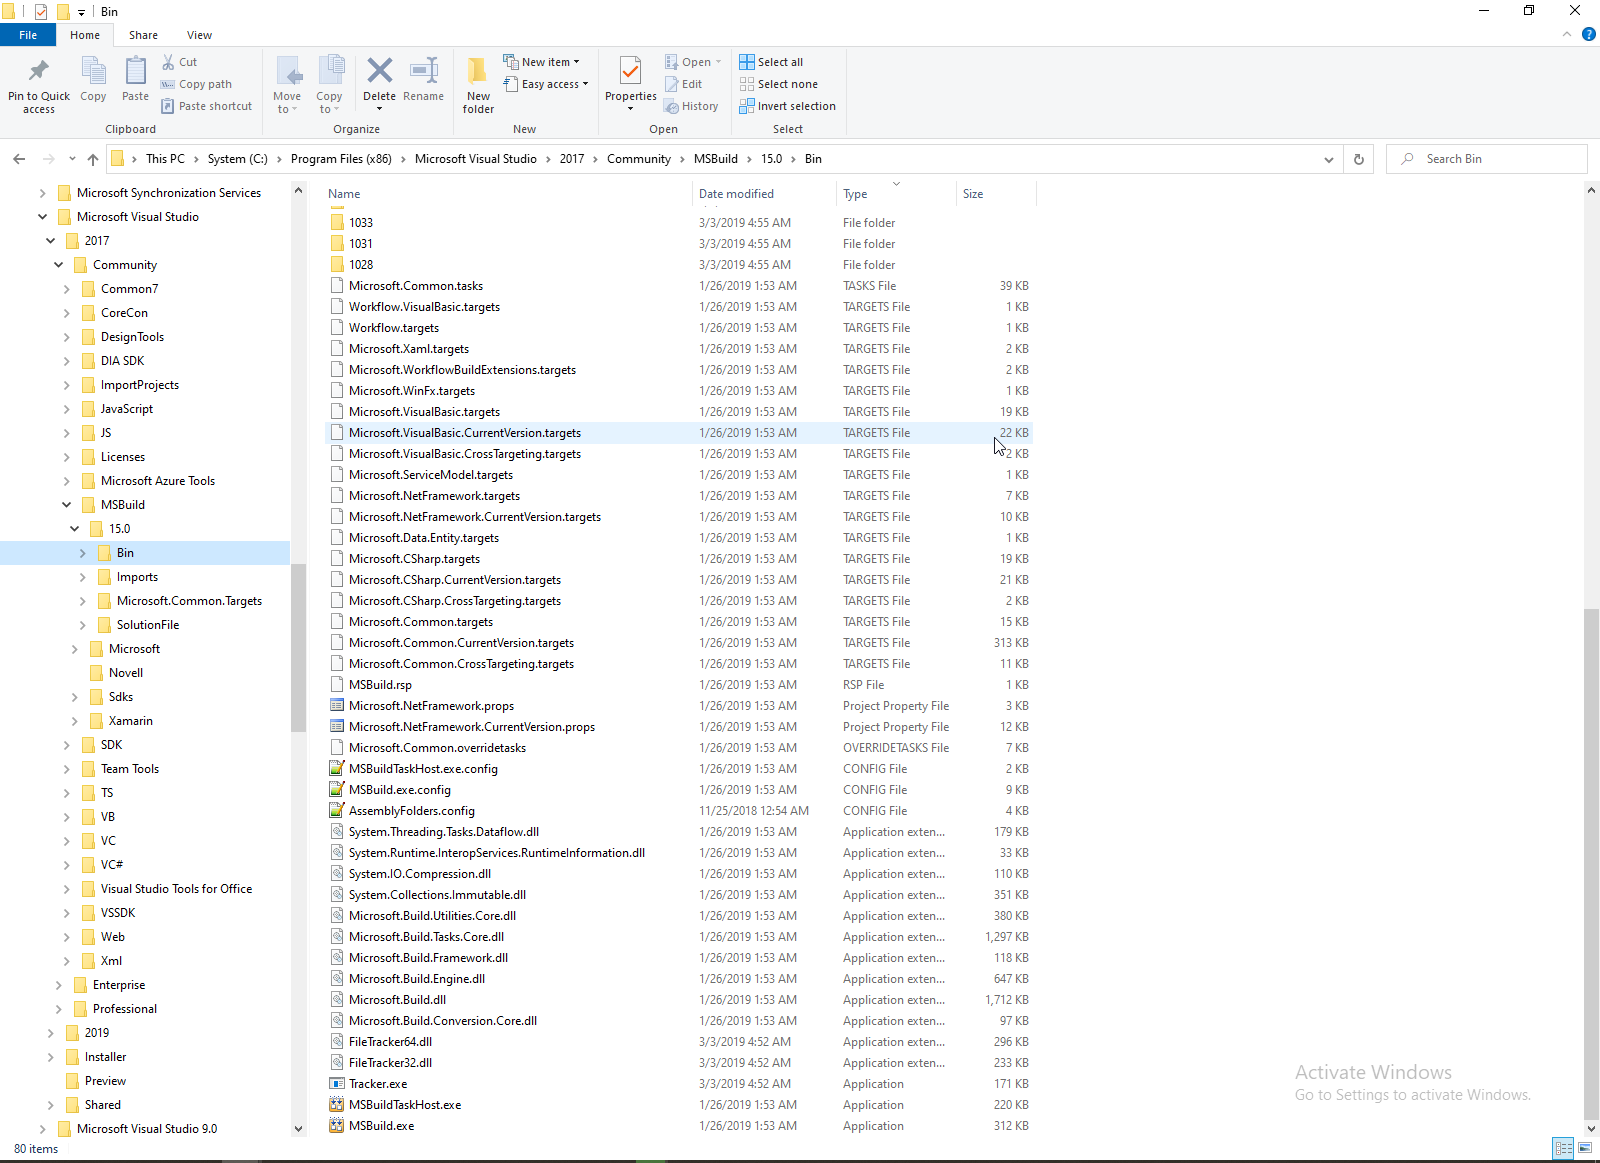Click the navigation pane scrollbar thumb
Screen dimensions: 1600x1163
coord(298,648)
